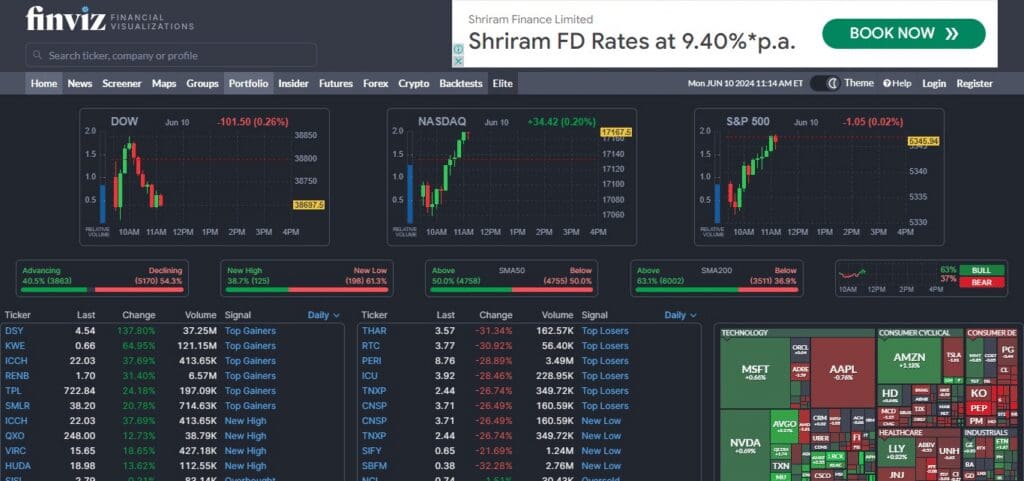The height and width of the screenshot is (481, 1024).
Task: Open the Backtests page
Action: pyautogui.click(x=461, y=84)
